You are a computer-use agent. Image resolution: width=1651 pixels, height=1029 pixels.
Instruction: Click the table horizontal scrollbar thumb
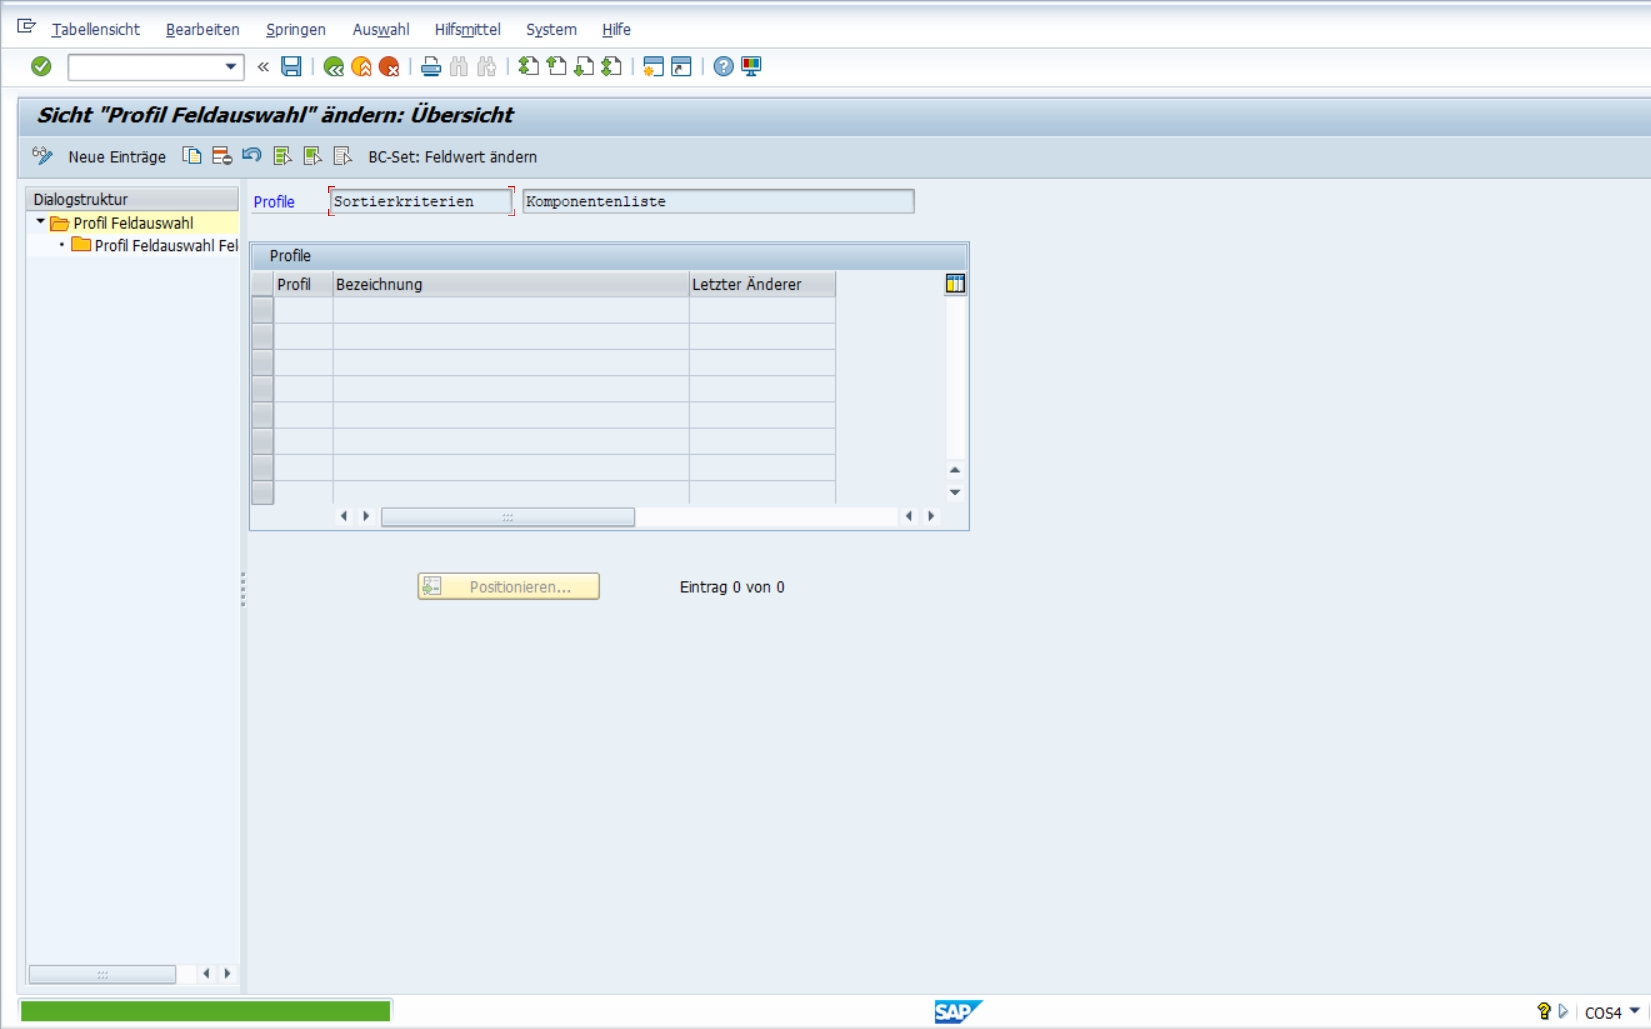coord(508,517)
